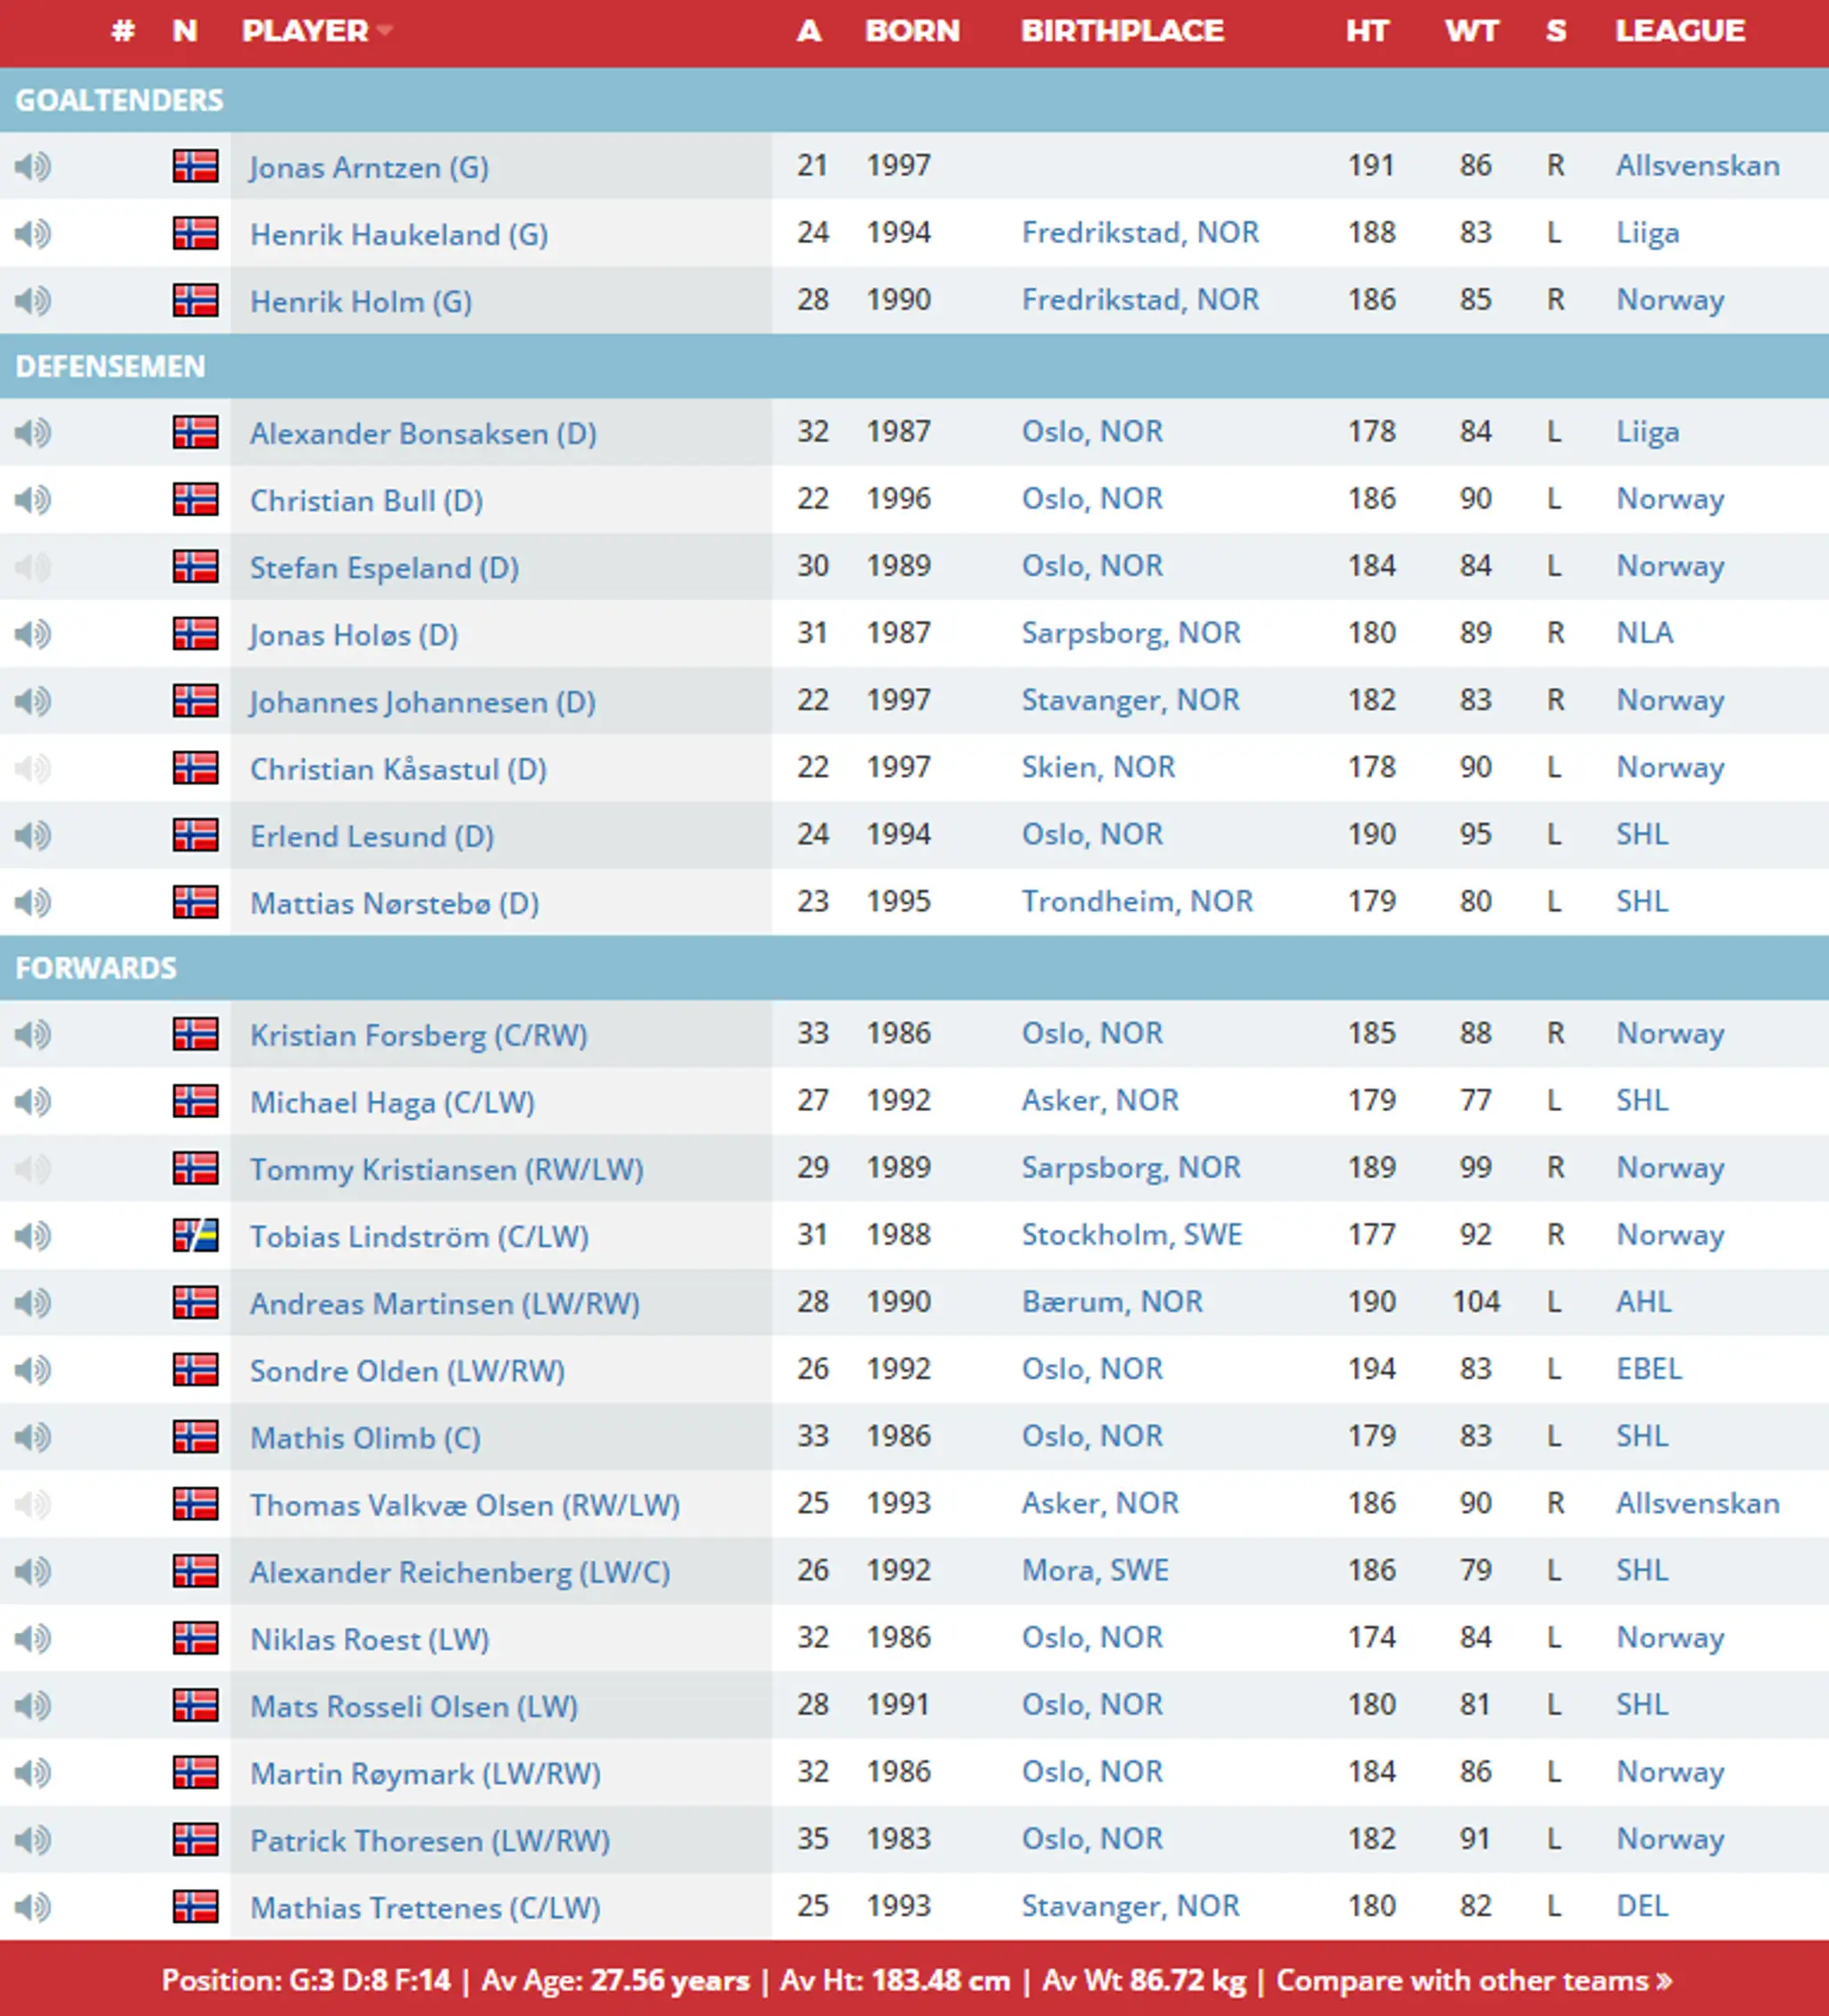Click speaker icon beside Patrick Thoresen
This screenshot has width=1829, height=2016.
[32, 1839]
